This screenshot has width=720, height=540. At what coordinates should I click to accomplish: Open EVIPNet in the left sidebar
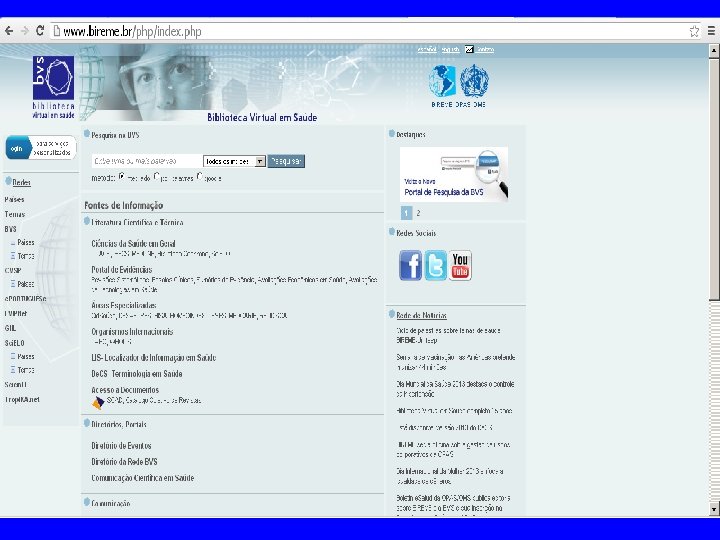click(x=16, y=313)
